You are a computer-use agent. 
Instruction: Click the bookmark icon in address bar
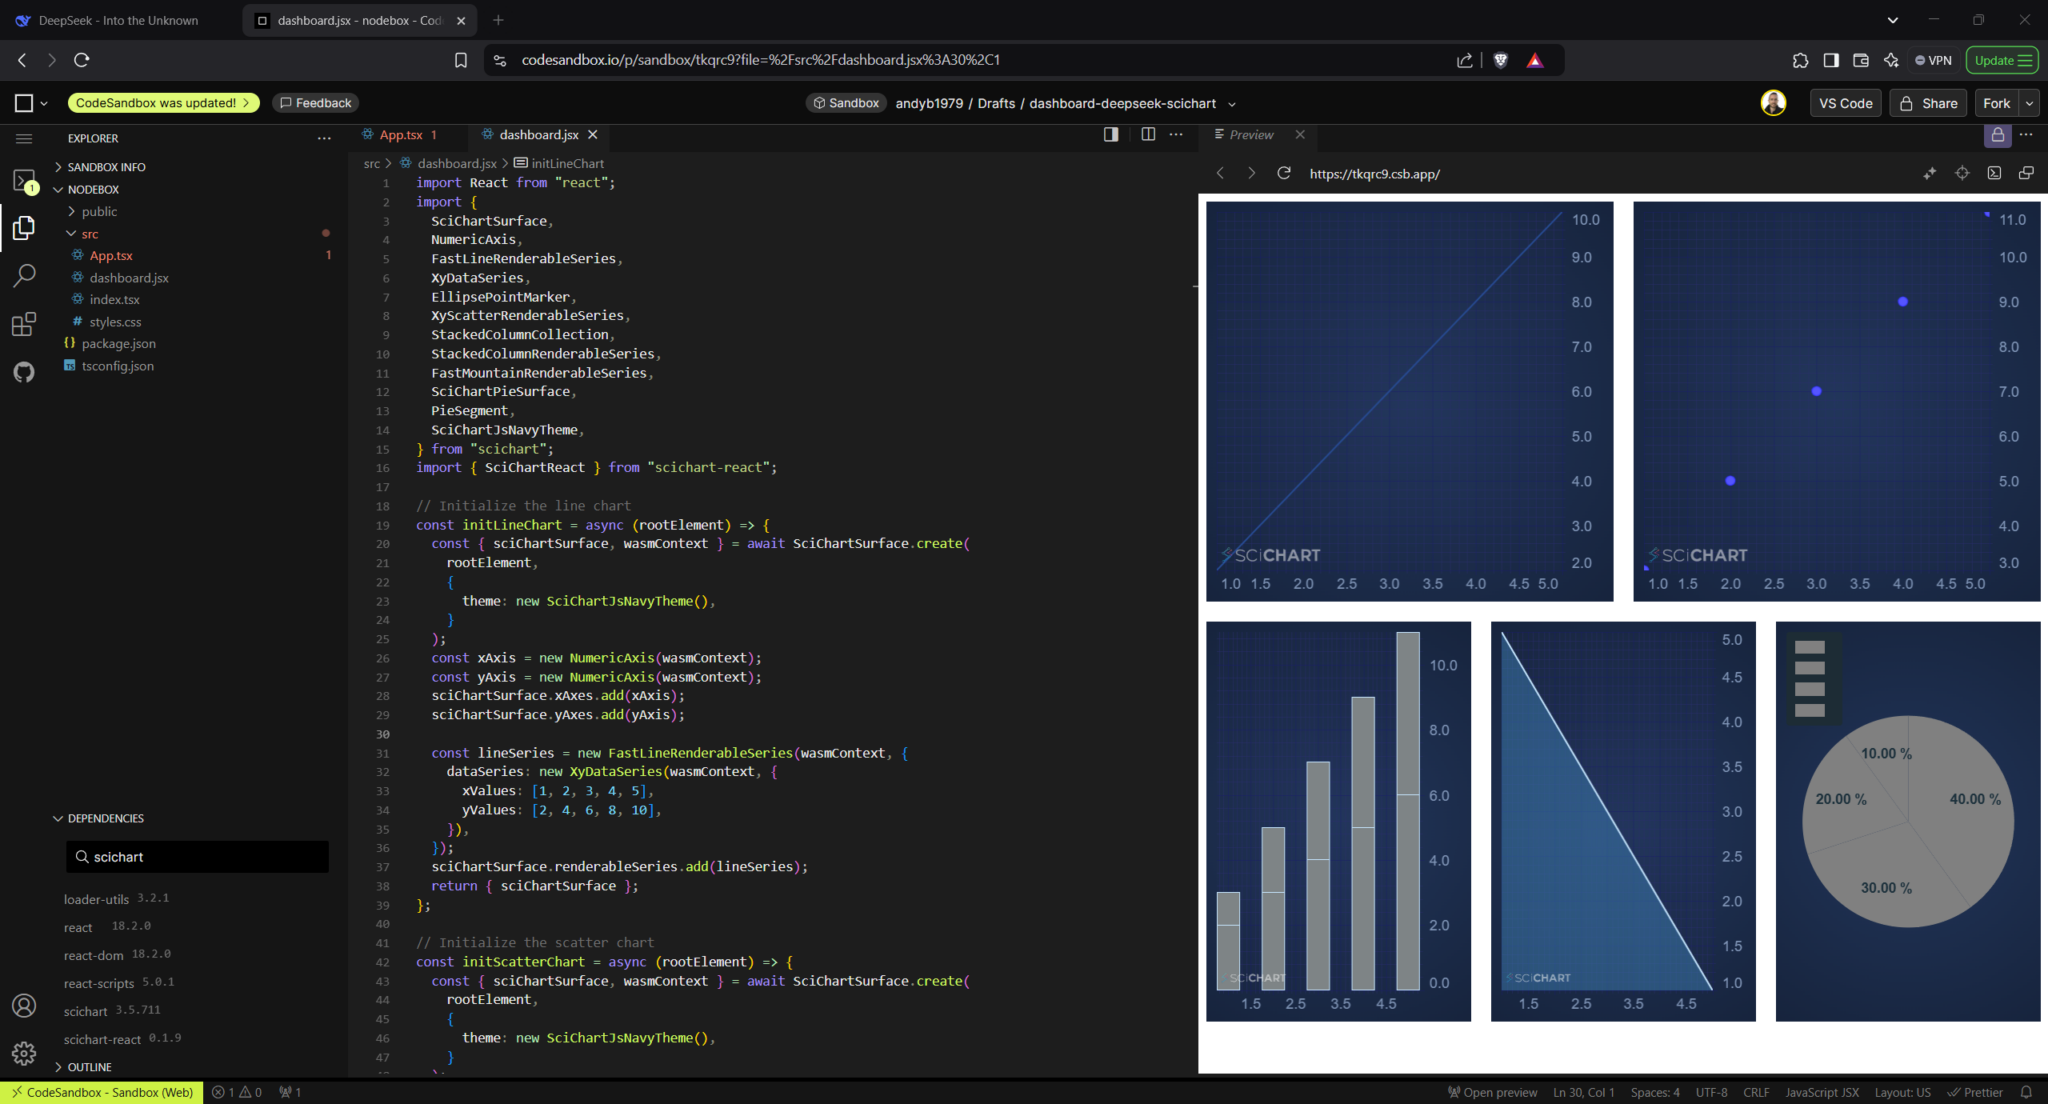coord(461,60)
